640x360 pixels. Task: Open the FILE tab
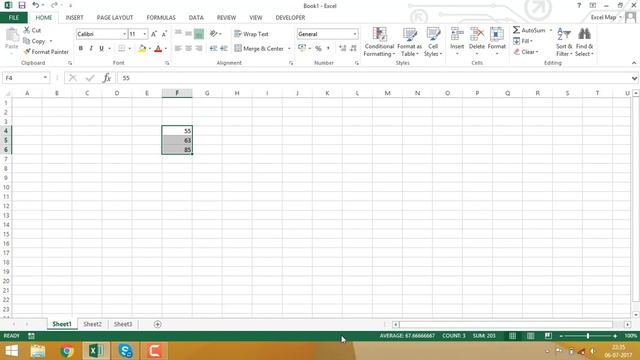(13, 18)
